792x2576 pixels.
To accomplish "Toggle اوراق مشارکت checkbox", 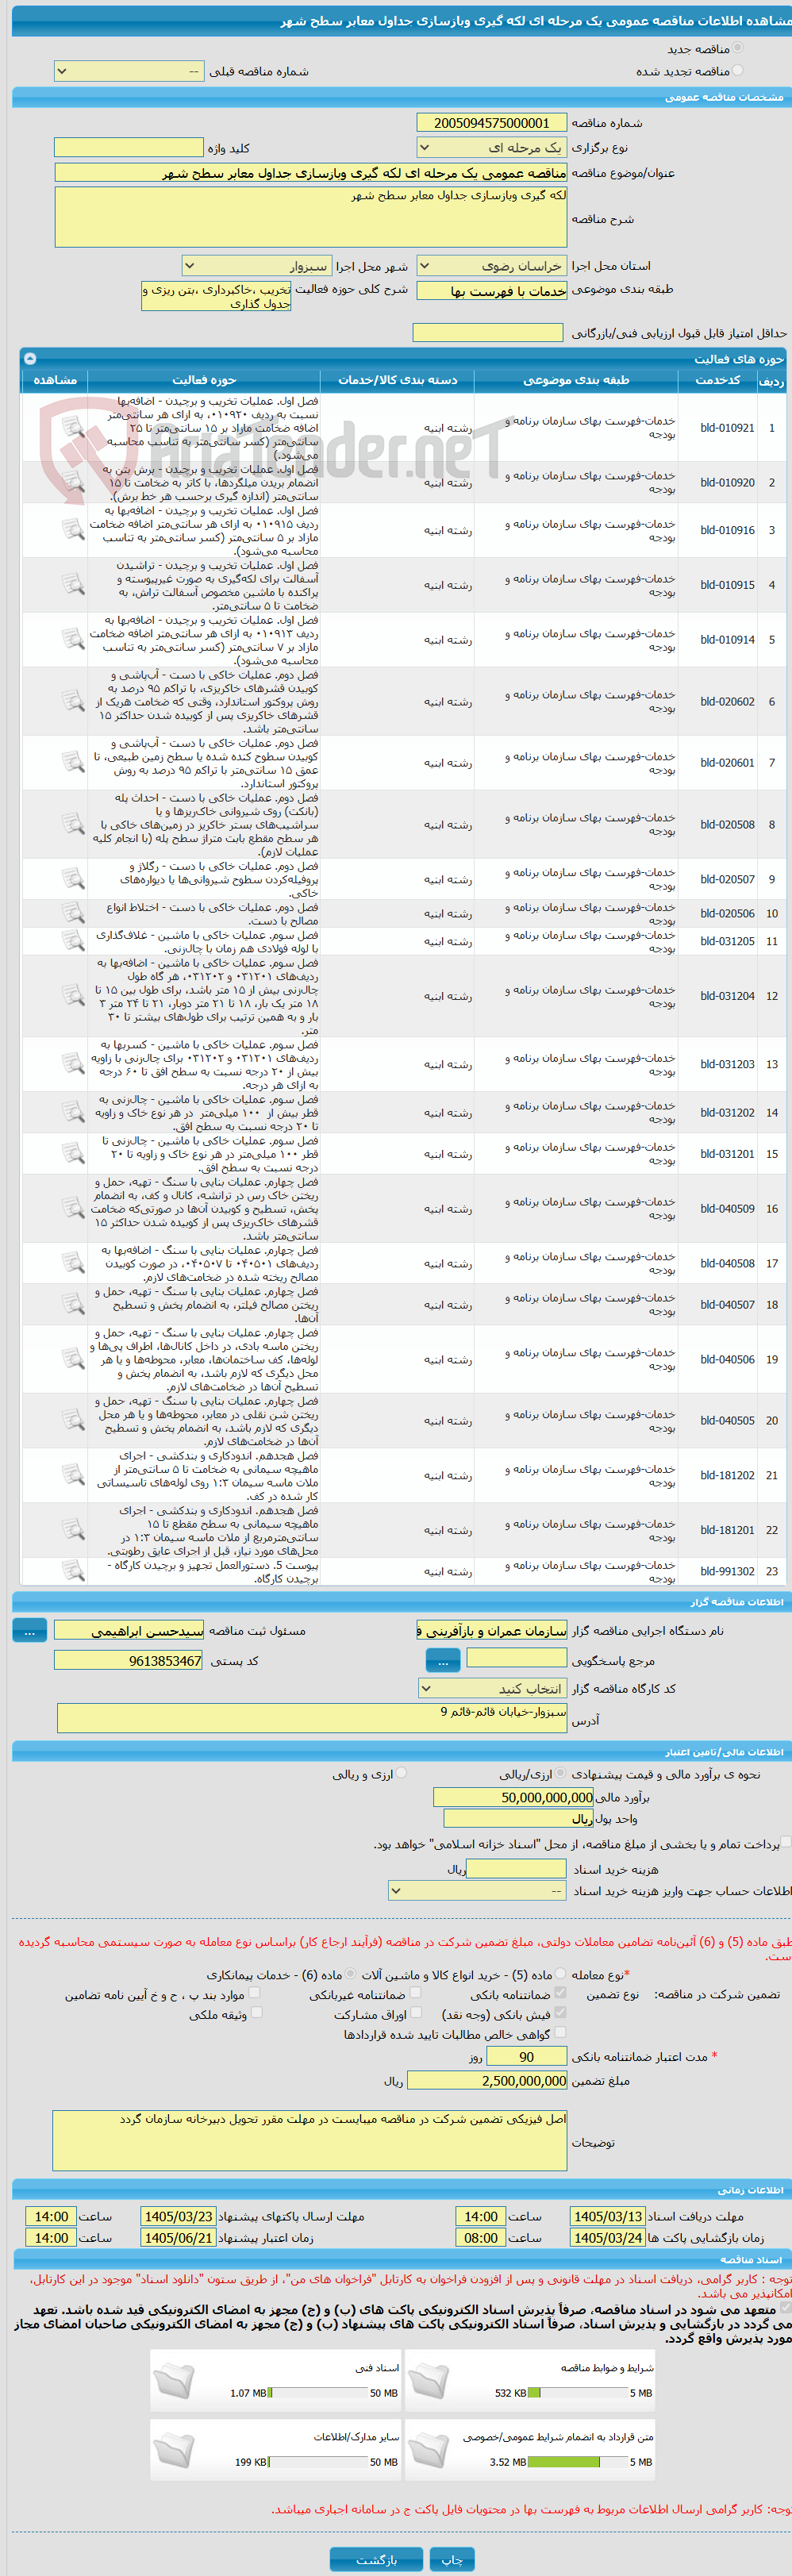I will point(415,2013).
